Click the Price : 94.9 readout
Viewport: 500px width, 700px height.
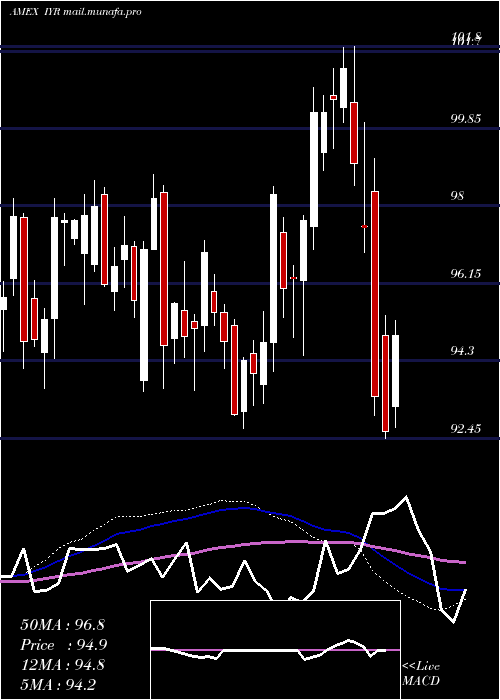click(x=64, y=645)
